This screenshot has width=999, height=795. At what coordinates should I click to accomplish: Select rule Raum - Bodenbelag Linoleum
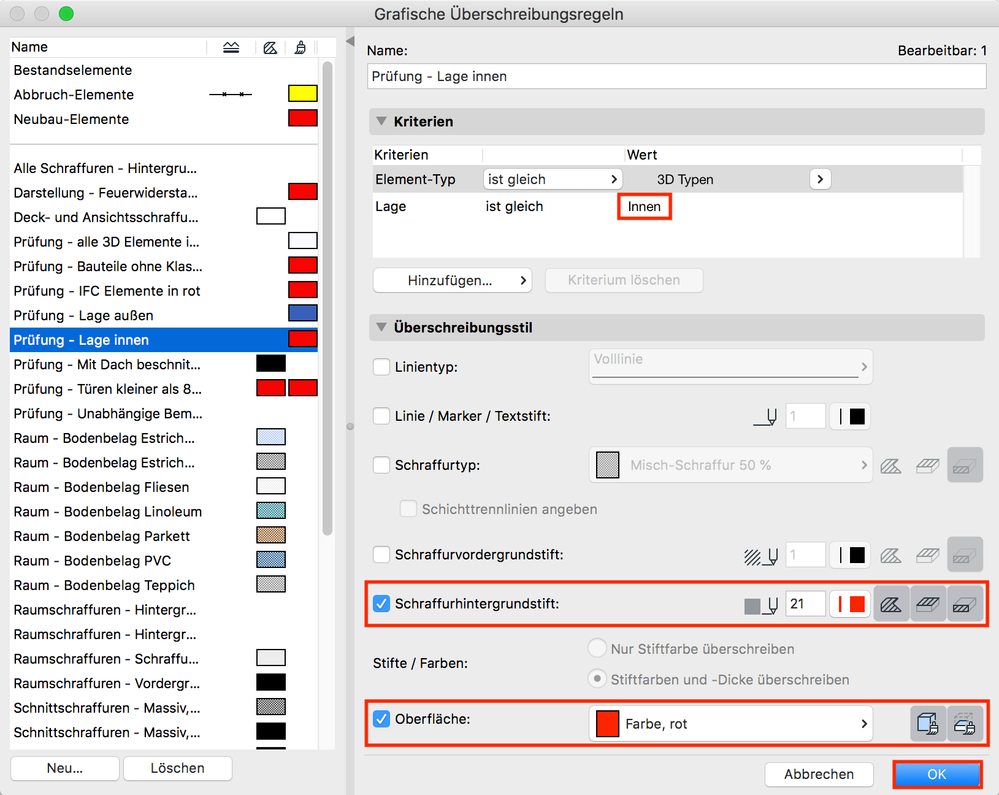pos(164,512)
